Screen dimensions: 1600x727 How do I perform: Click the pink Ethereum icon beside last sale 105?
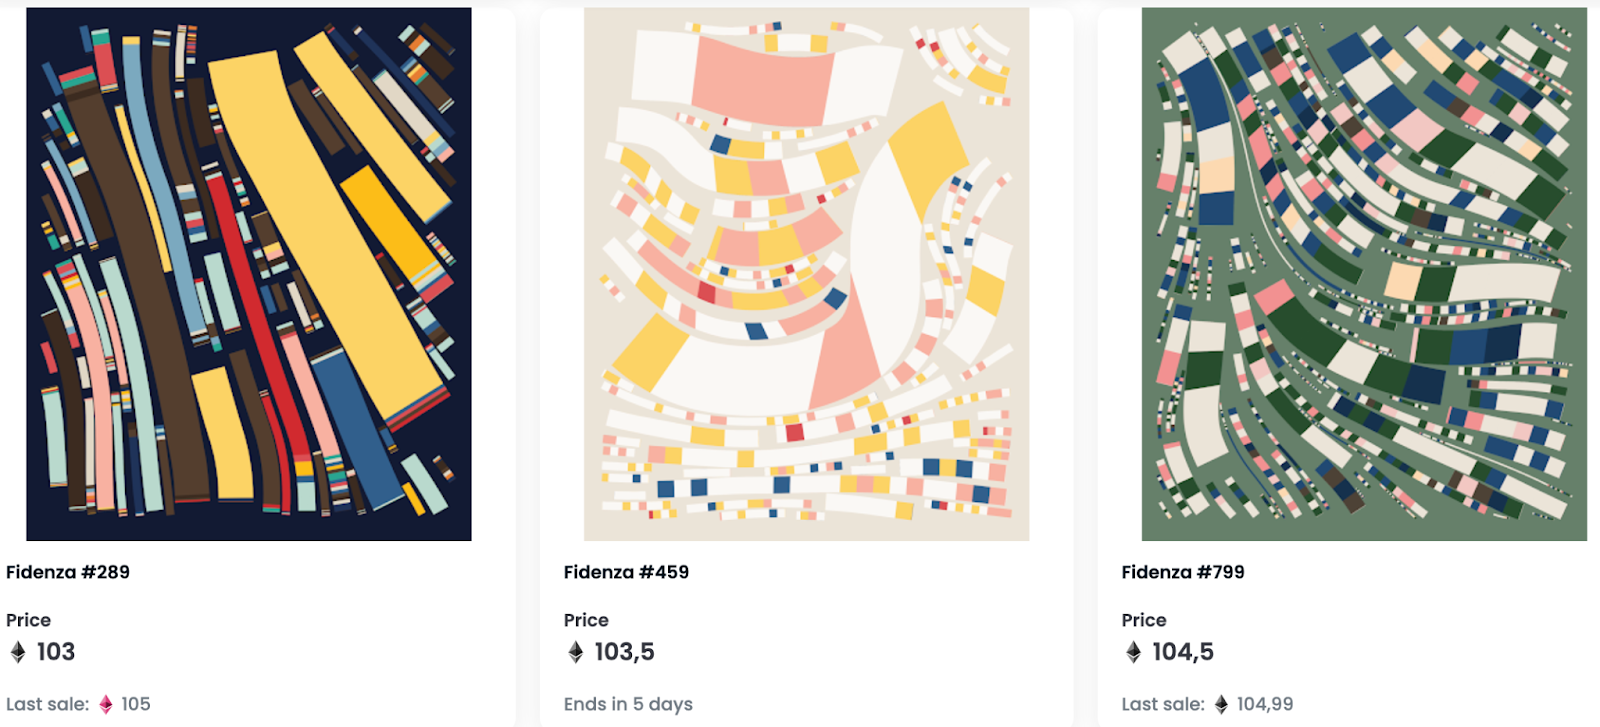[x=106, y=704]
